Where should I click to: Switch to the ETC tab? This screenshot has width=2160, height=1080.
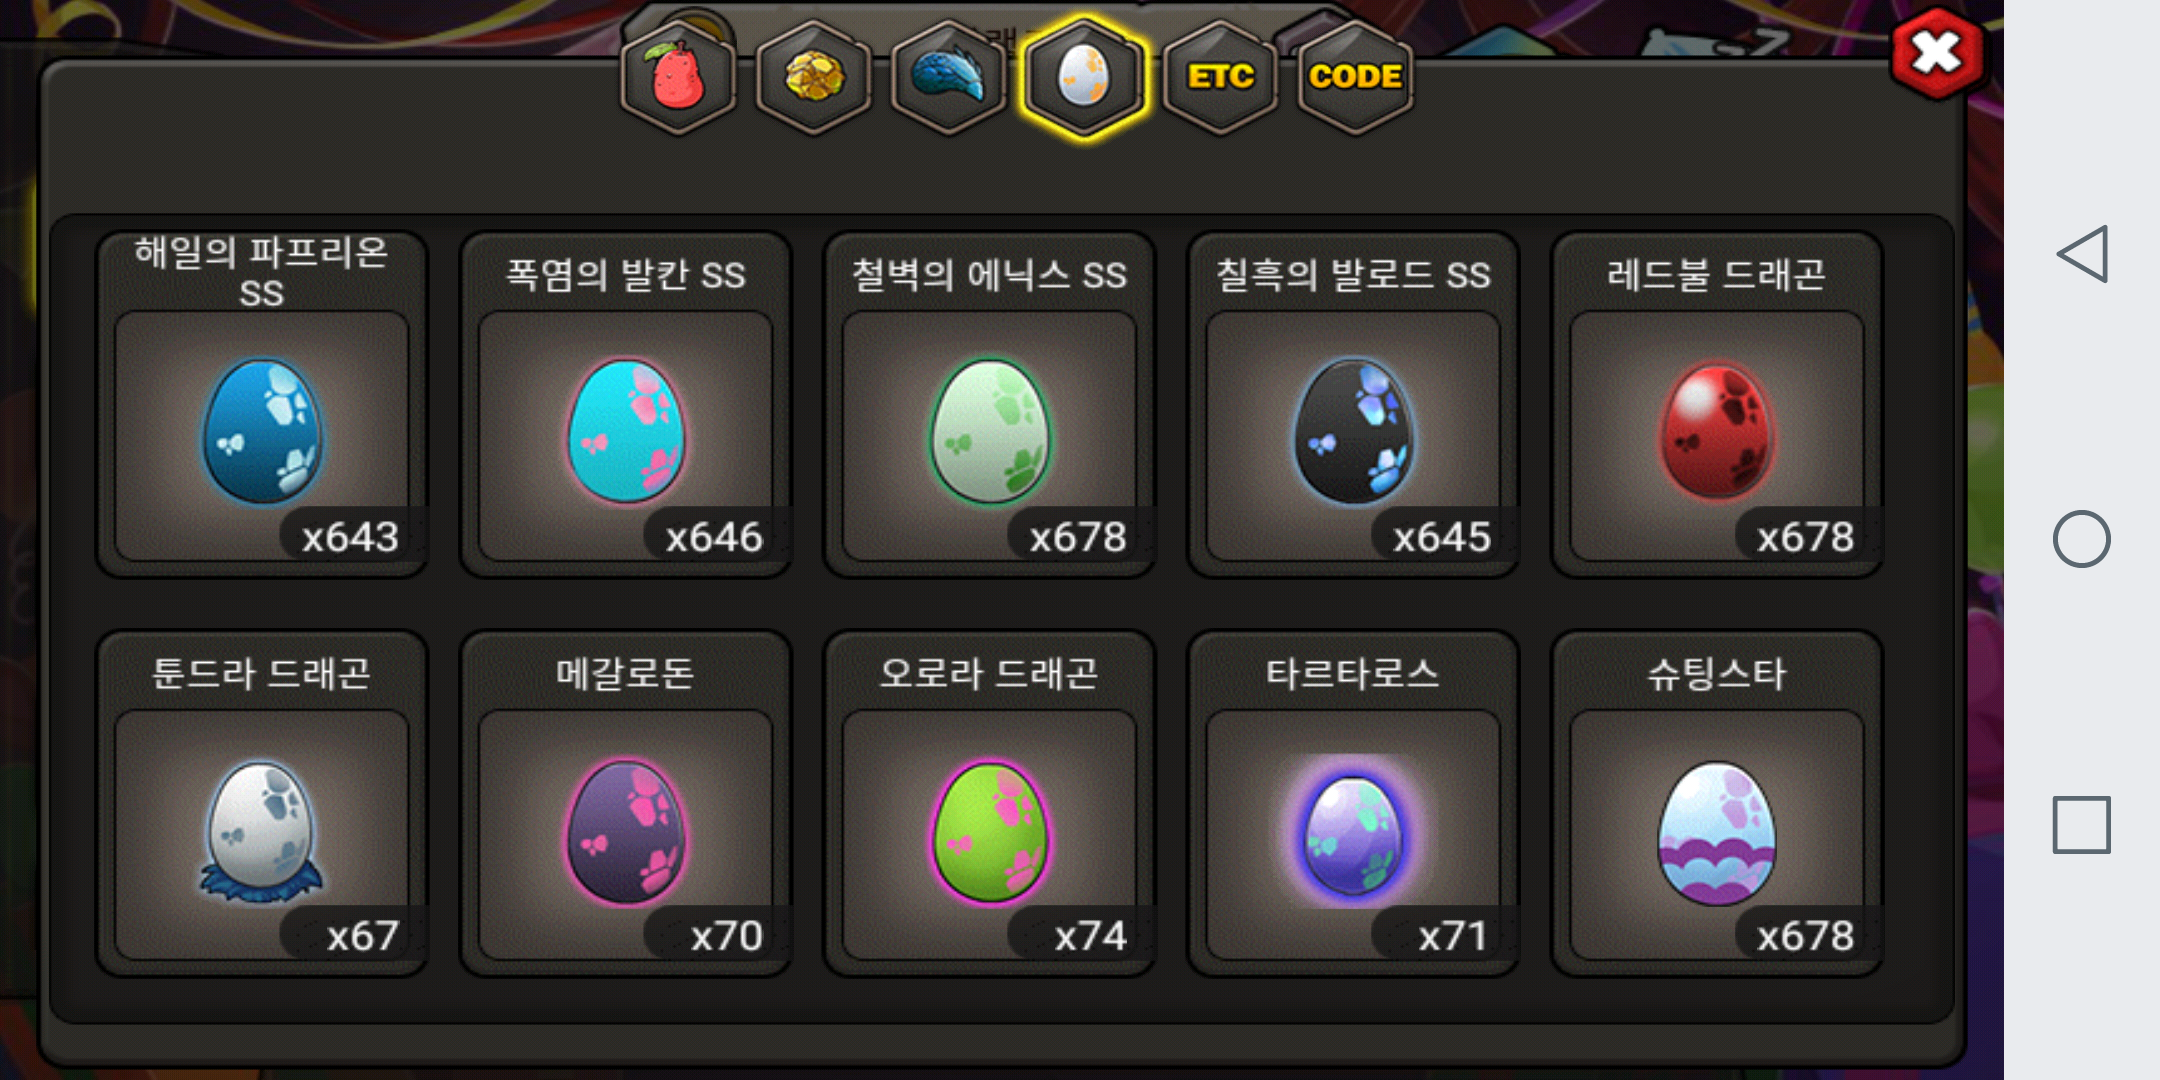(1220, 77)
